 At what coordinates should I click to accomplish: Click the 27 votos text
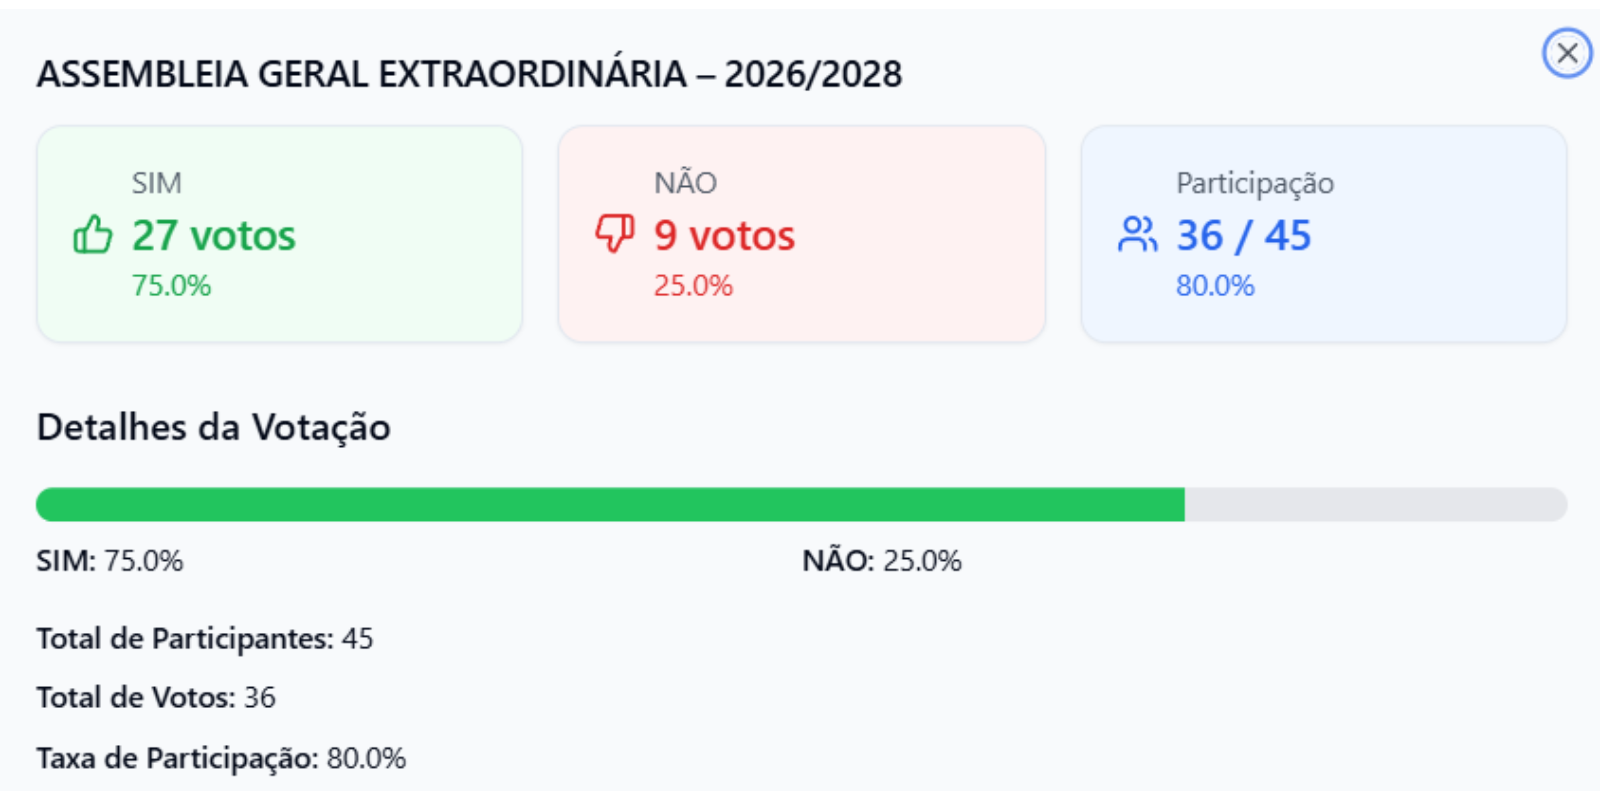pos(214,236)
